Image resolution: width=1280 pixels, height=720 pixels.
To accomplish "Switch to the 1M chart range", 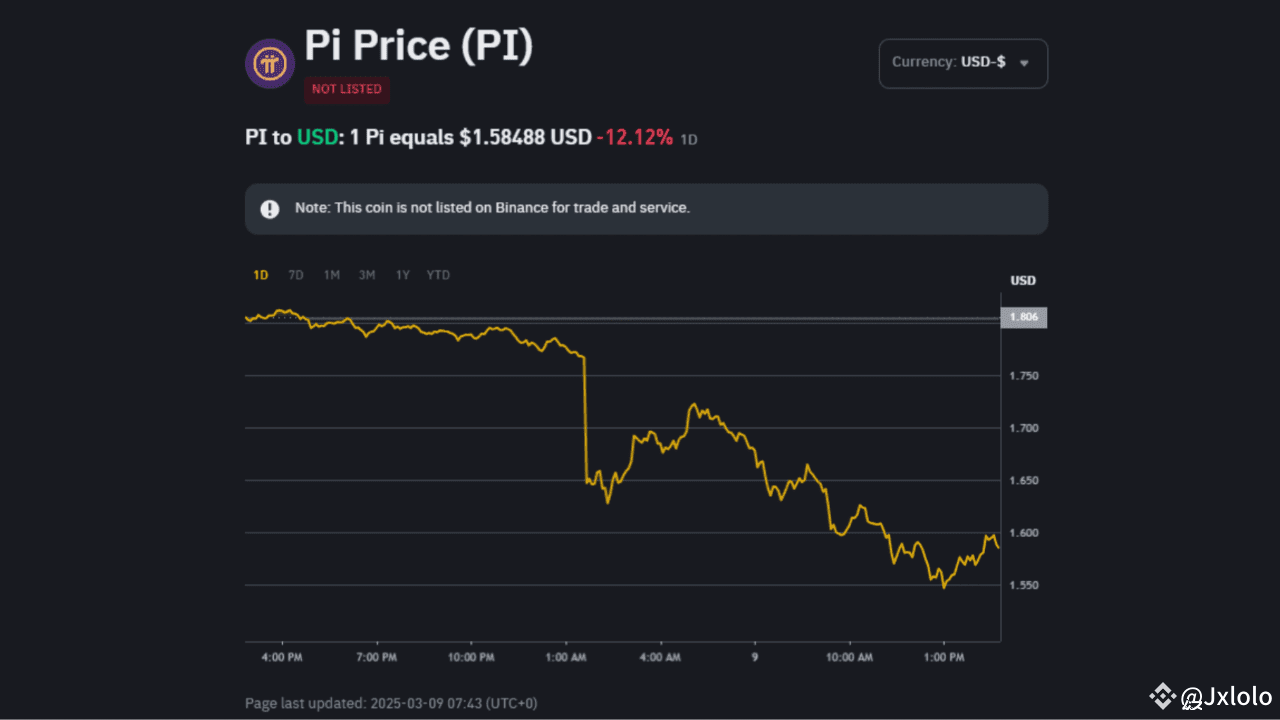I will (x=331, y=275).
